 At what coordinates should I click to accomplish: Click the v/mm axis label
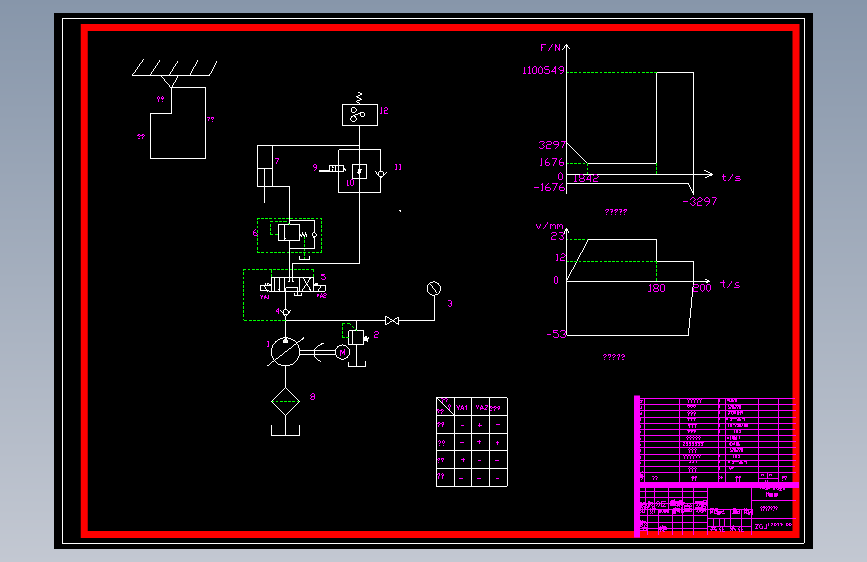[550, 226]
